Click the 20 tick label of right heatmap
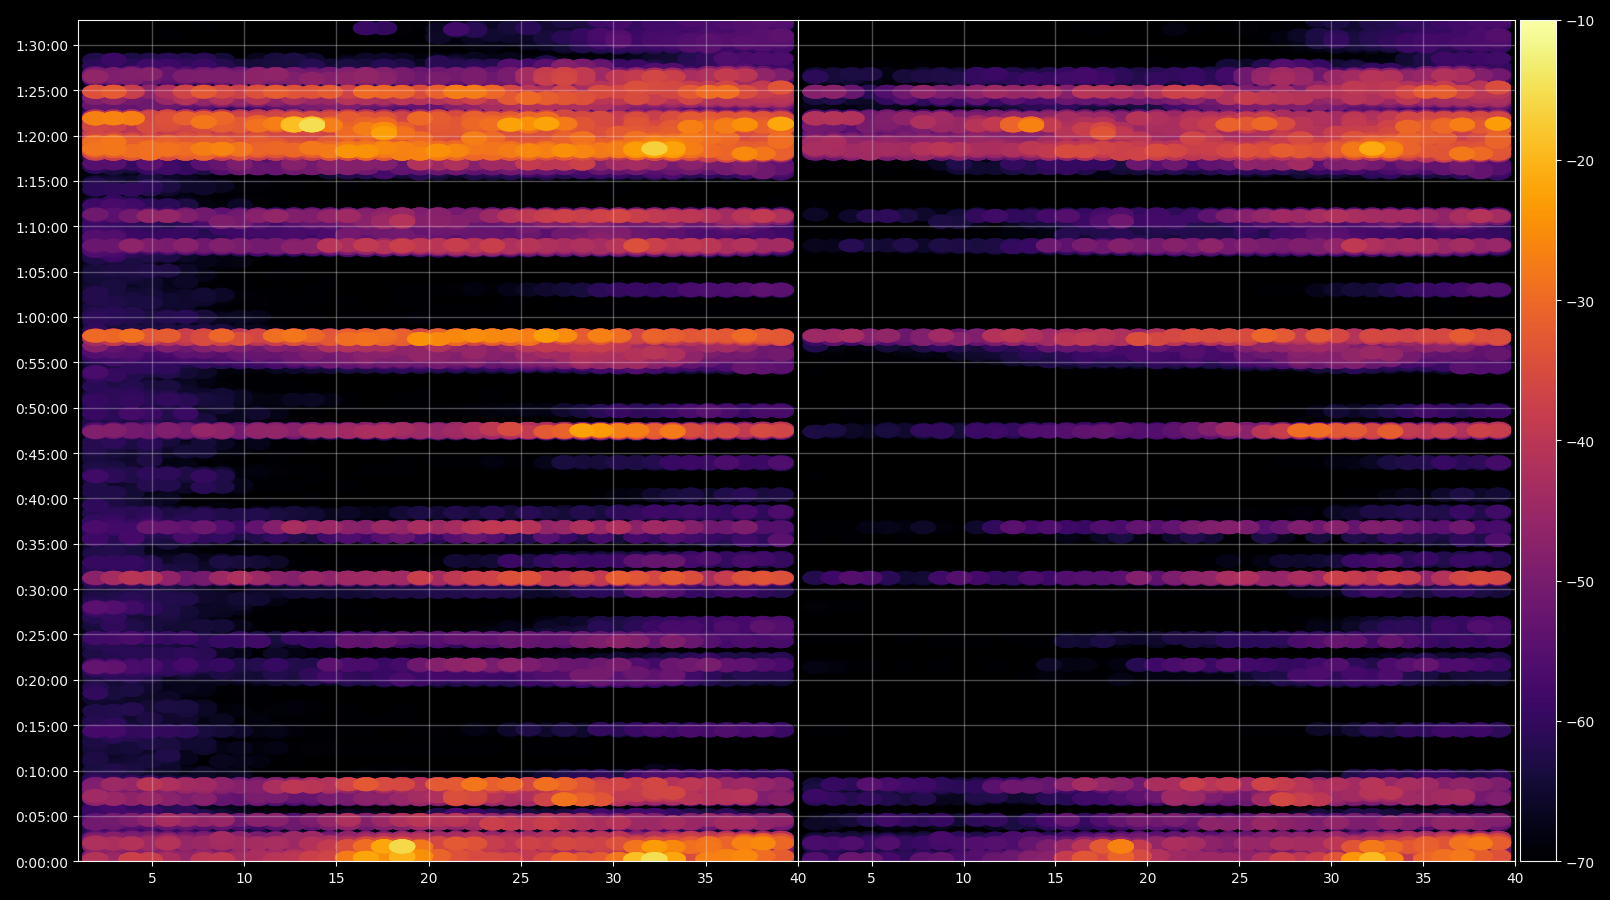Viewport: 1610px width, 900px height. pyautogui.click(x=1147, y=879)
